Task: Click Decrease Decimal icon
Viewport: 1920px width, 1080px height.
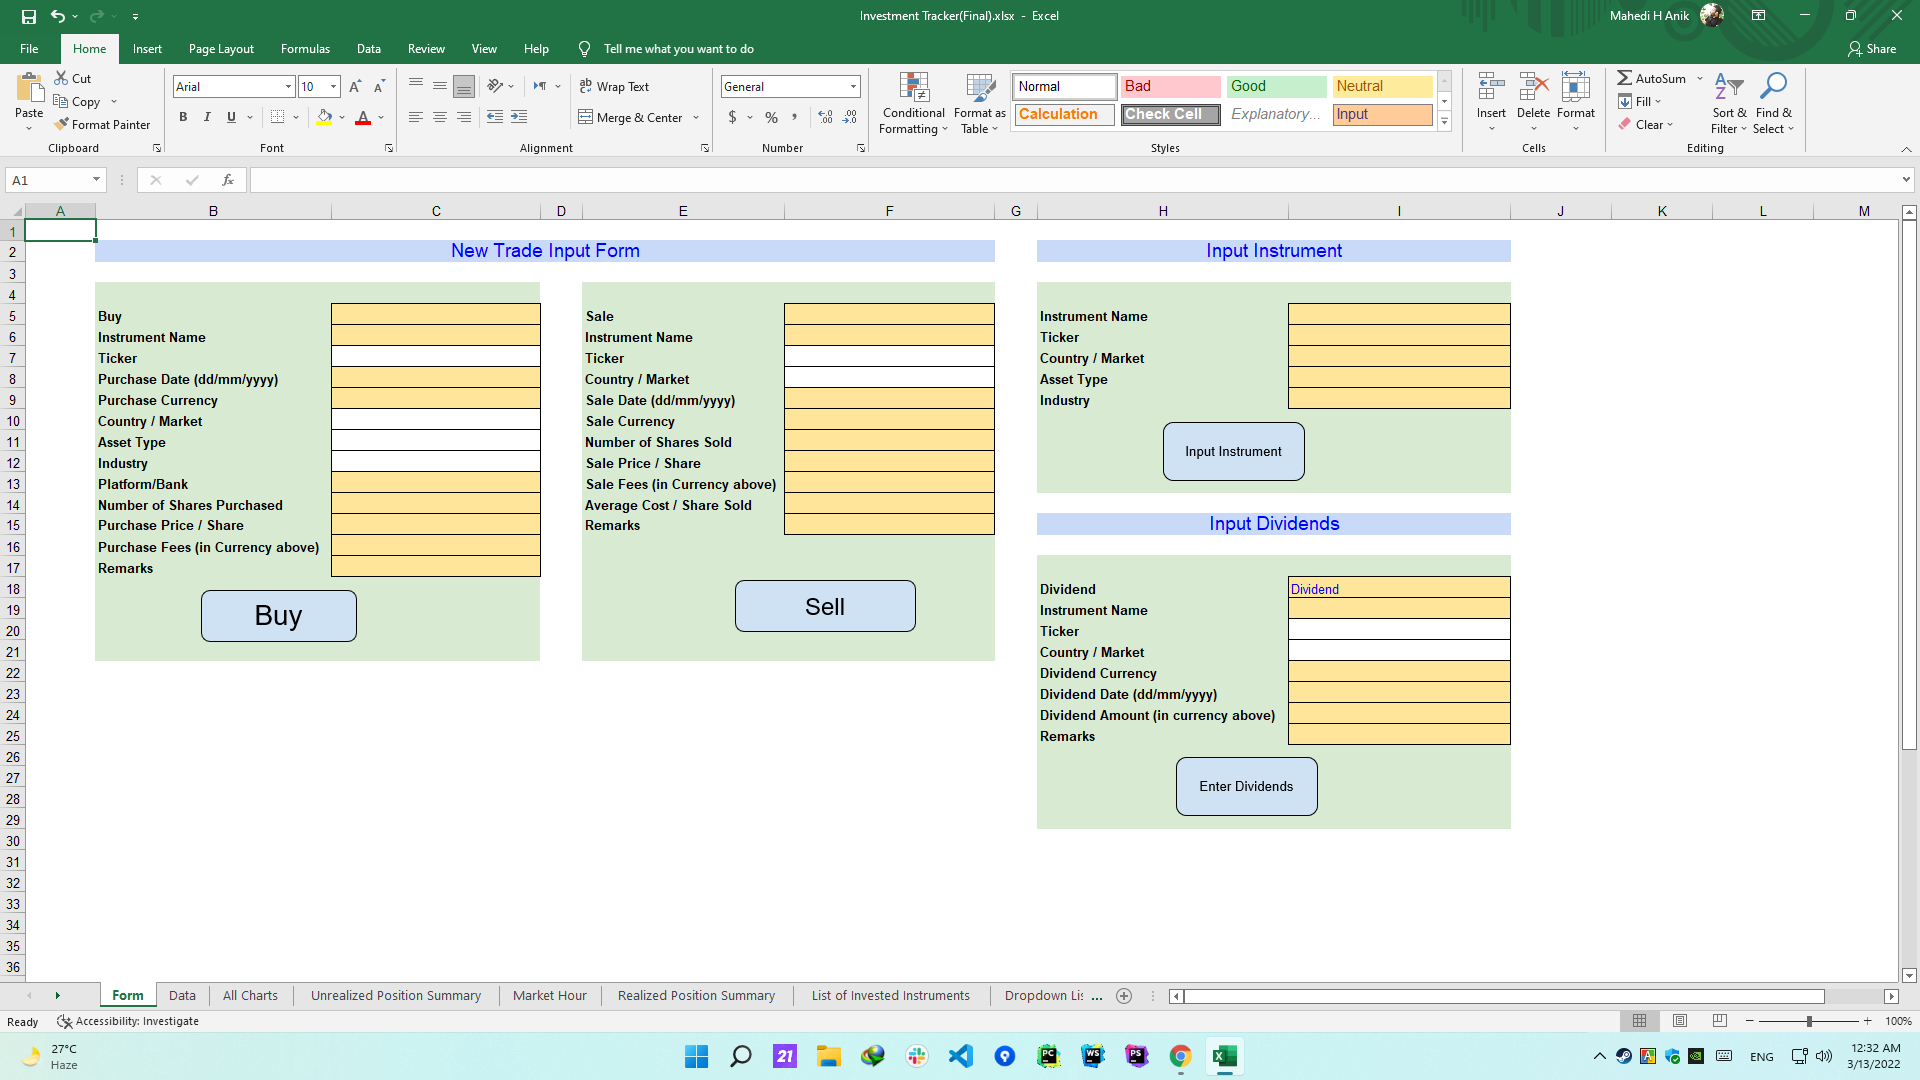Action: tap(849, 117)
